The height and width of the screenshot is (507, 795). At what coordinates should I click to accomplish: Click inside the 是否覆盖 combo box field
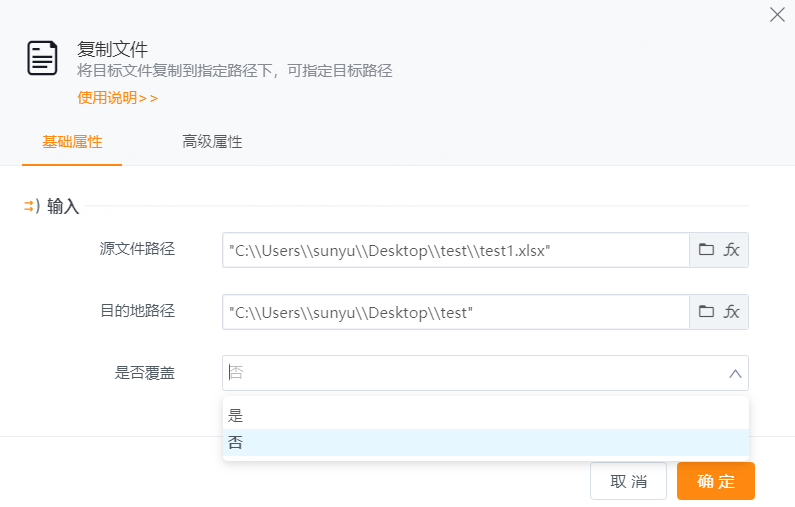point(470,373)
